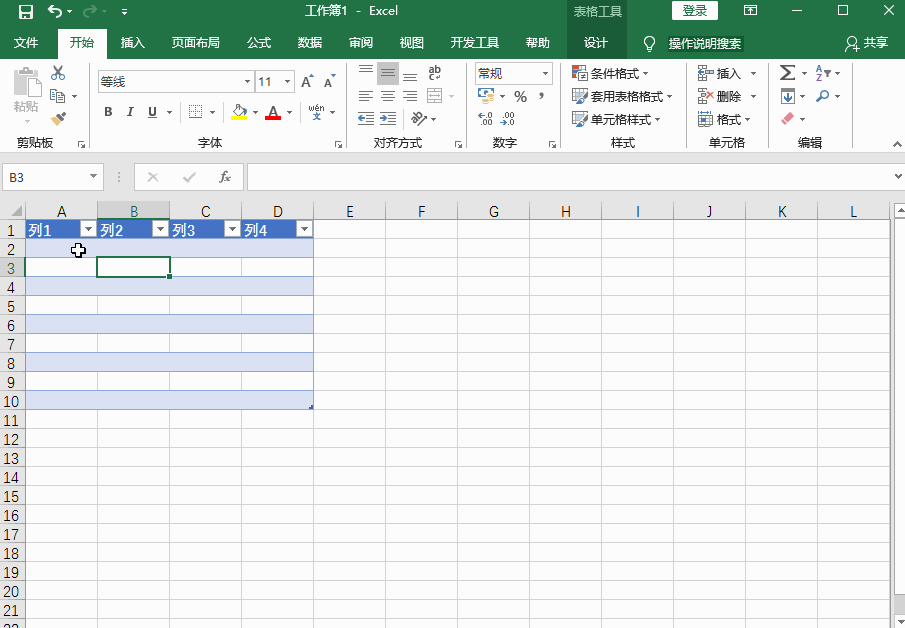
Task: Expand the Name Box dropdown arrow
Action: click(x=93, y=177)
